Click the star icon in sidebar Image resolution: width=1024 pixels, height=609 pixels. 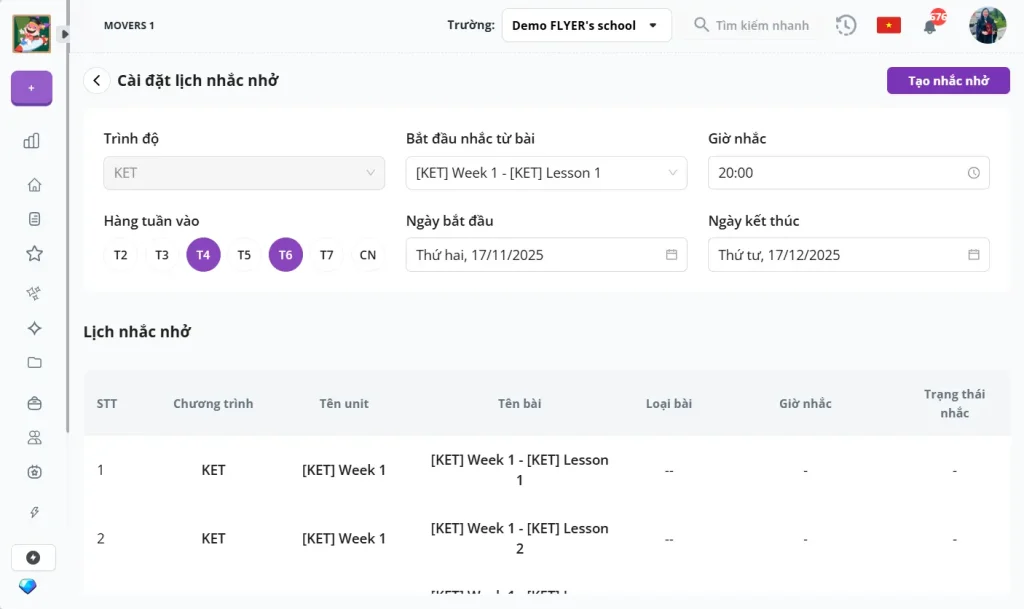click(x=34, y=253)
